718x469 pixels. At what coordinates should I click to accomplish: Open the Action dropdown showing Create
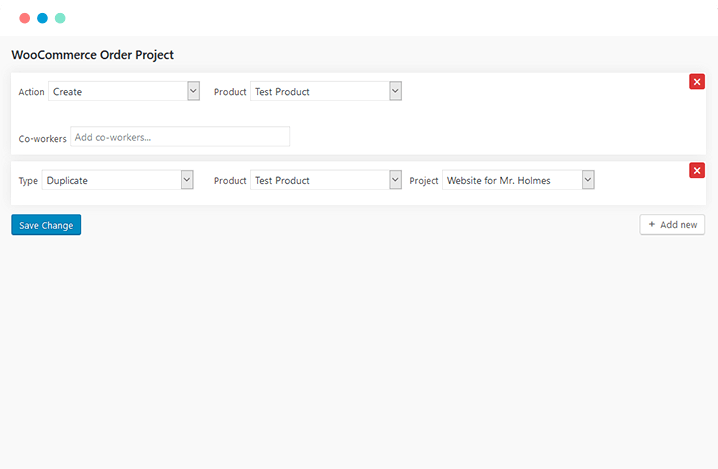[124, 91]
